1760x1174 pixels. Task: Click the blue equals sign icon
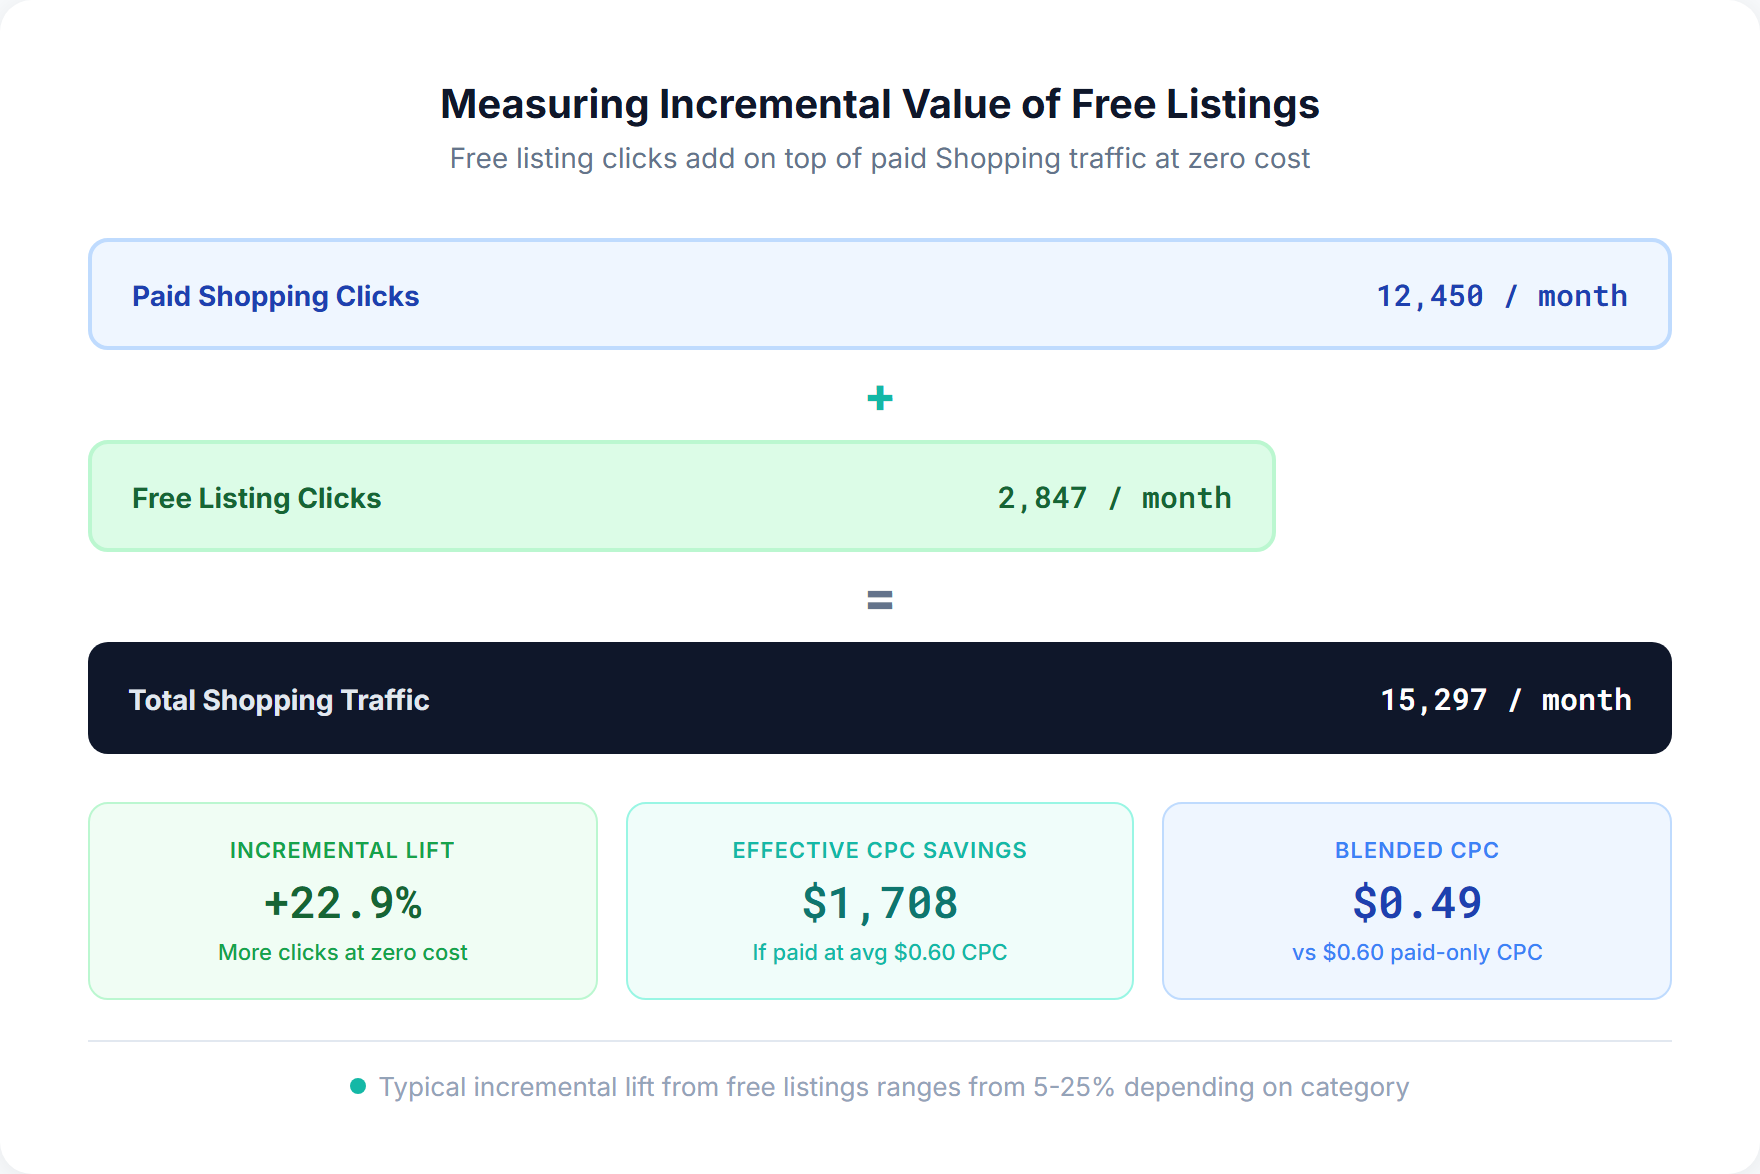[879, 598]
